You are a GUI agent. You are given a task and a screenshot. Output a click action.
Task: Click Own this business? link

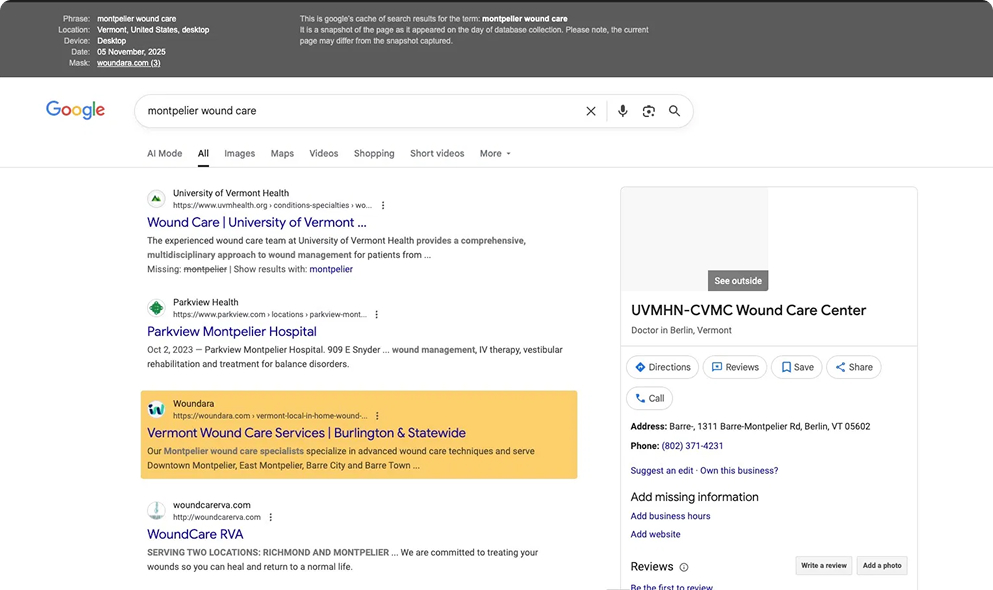tap(739, 470)
